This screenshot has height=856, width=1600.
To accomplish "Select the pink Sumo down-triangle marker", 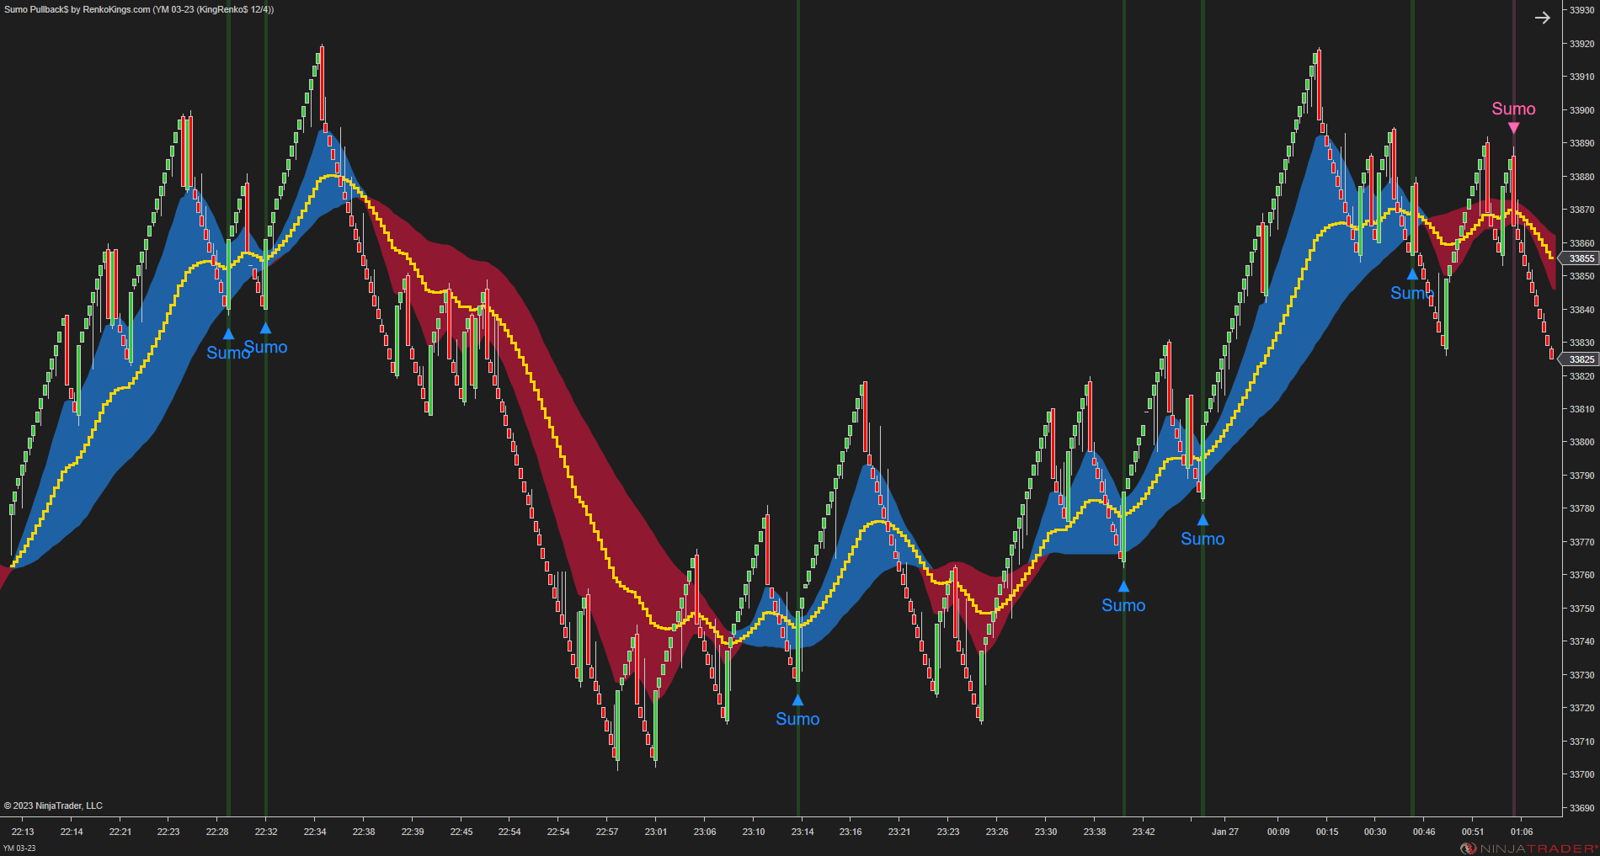I will (x=1513, y=128).
